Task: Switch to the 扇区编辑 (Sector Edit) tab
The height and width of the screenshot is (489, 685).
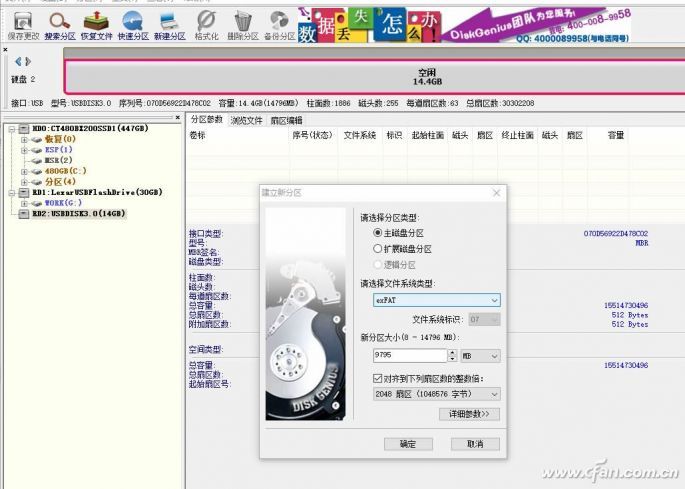Action: click(x=286, y=120)
